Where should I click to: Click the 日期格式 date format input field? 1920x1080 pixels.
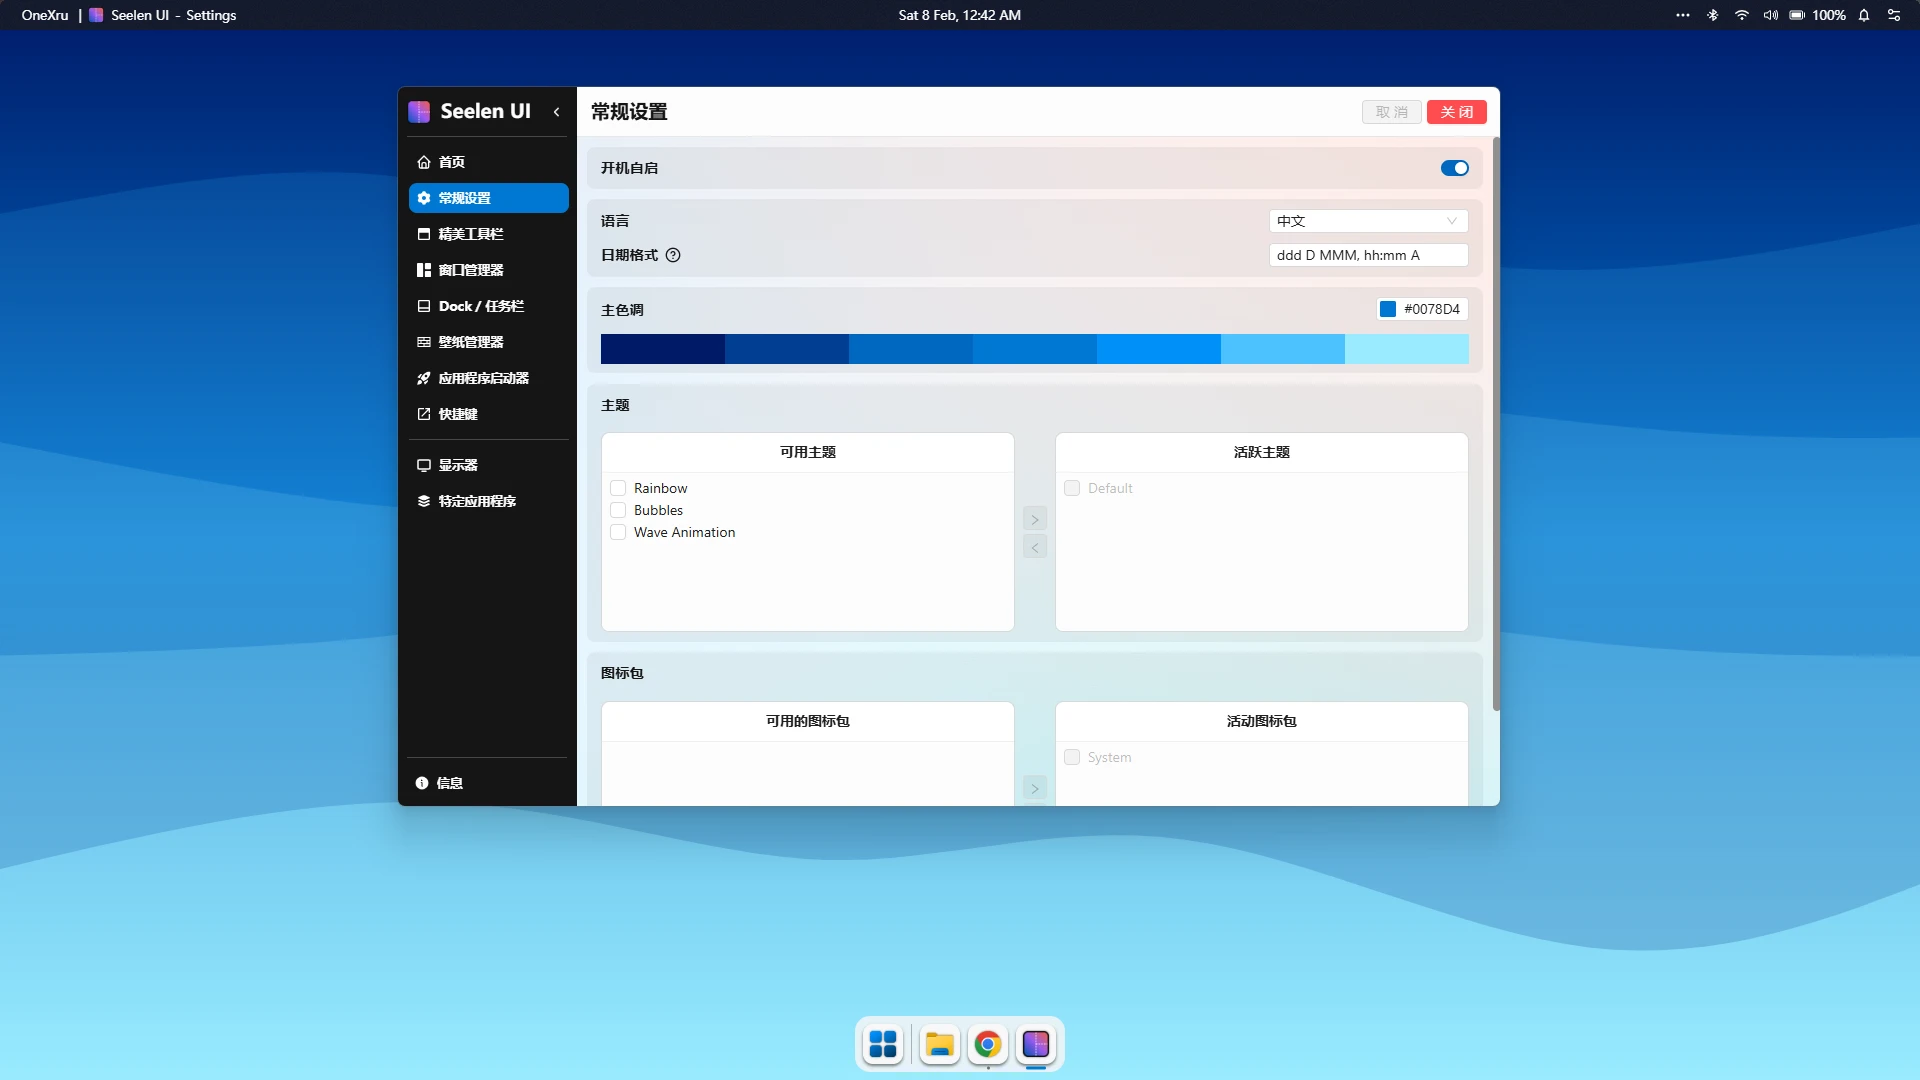point(1367,255)
